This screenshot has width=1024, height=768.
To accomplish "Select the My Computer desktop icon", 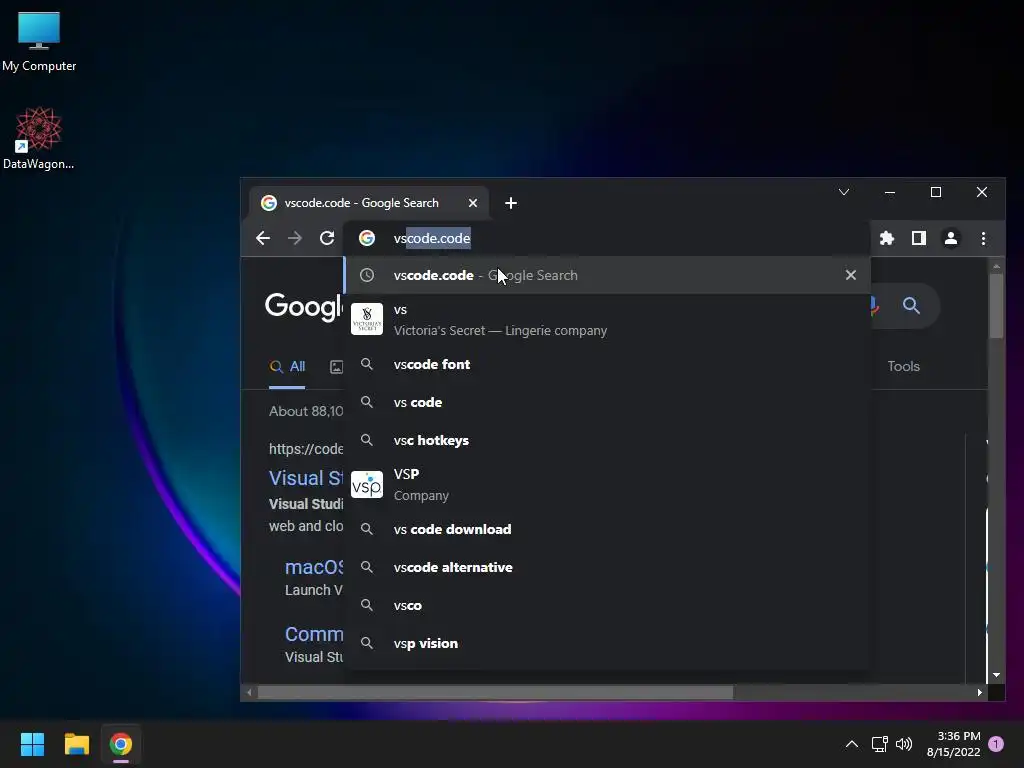I will [x=39, y=42].
